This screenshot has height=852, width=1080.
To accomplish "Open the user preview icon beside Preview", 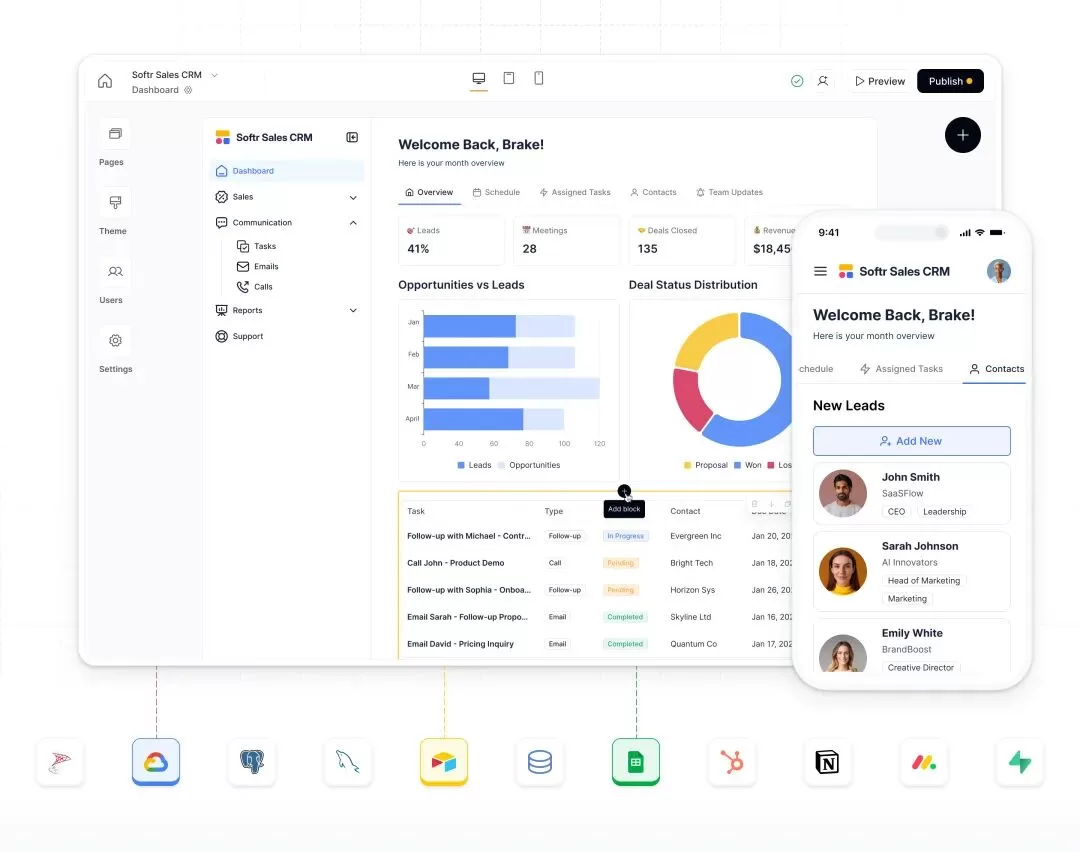I will click(x=823, y=81).
